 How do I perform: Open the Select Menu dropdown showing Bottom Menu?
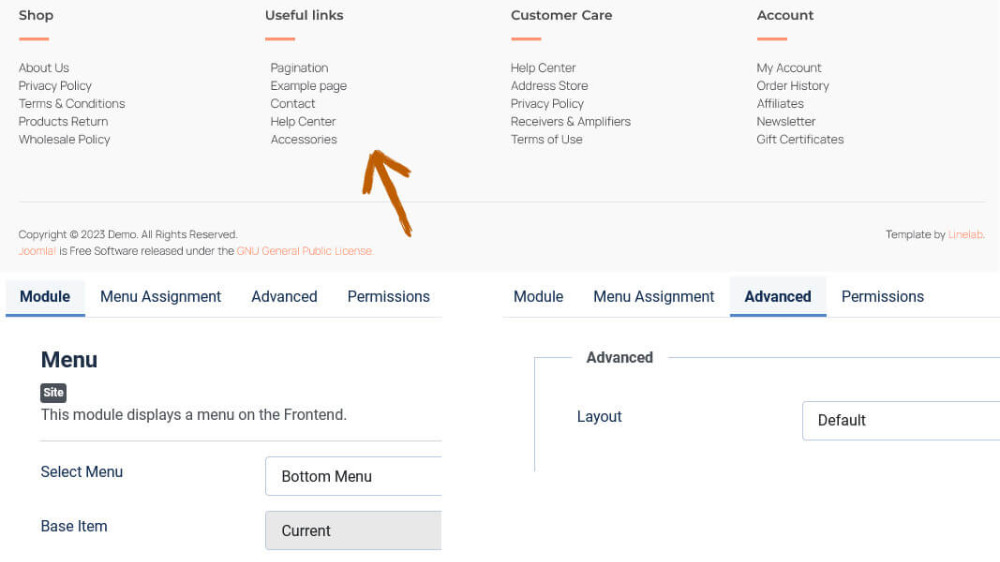(353, 476)
